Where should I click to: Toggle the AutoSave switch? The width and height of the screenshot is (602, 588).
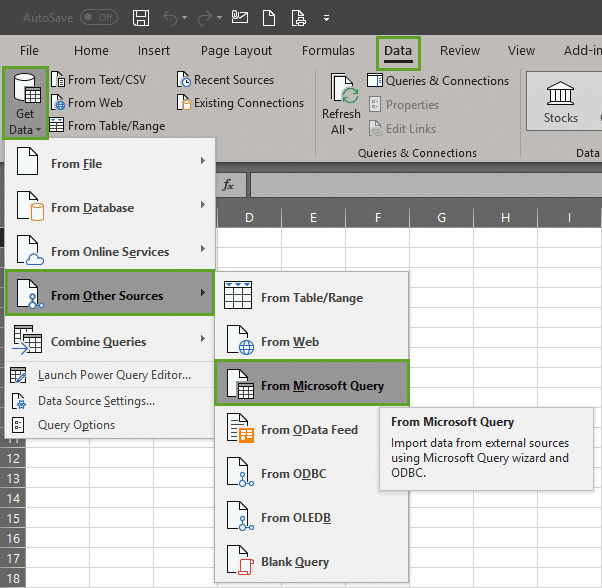click(x=99, y=18)
